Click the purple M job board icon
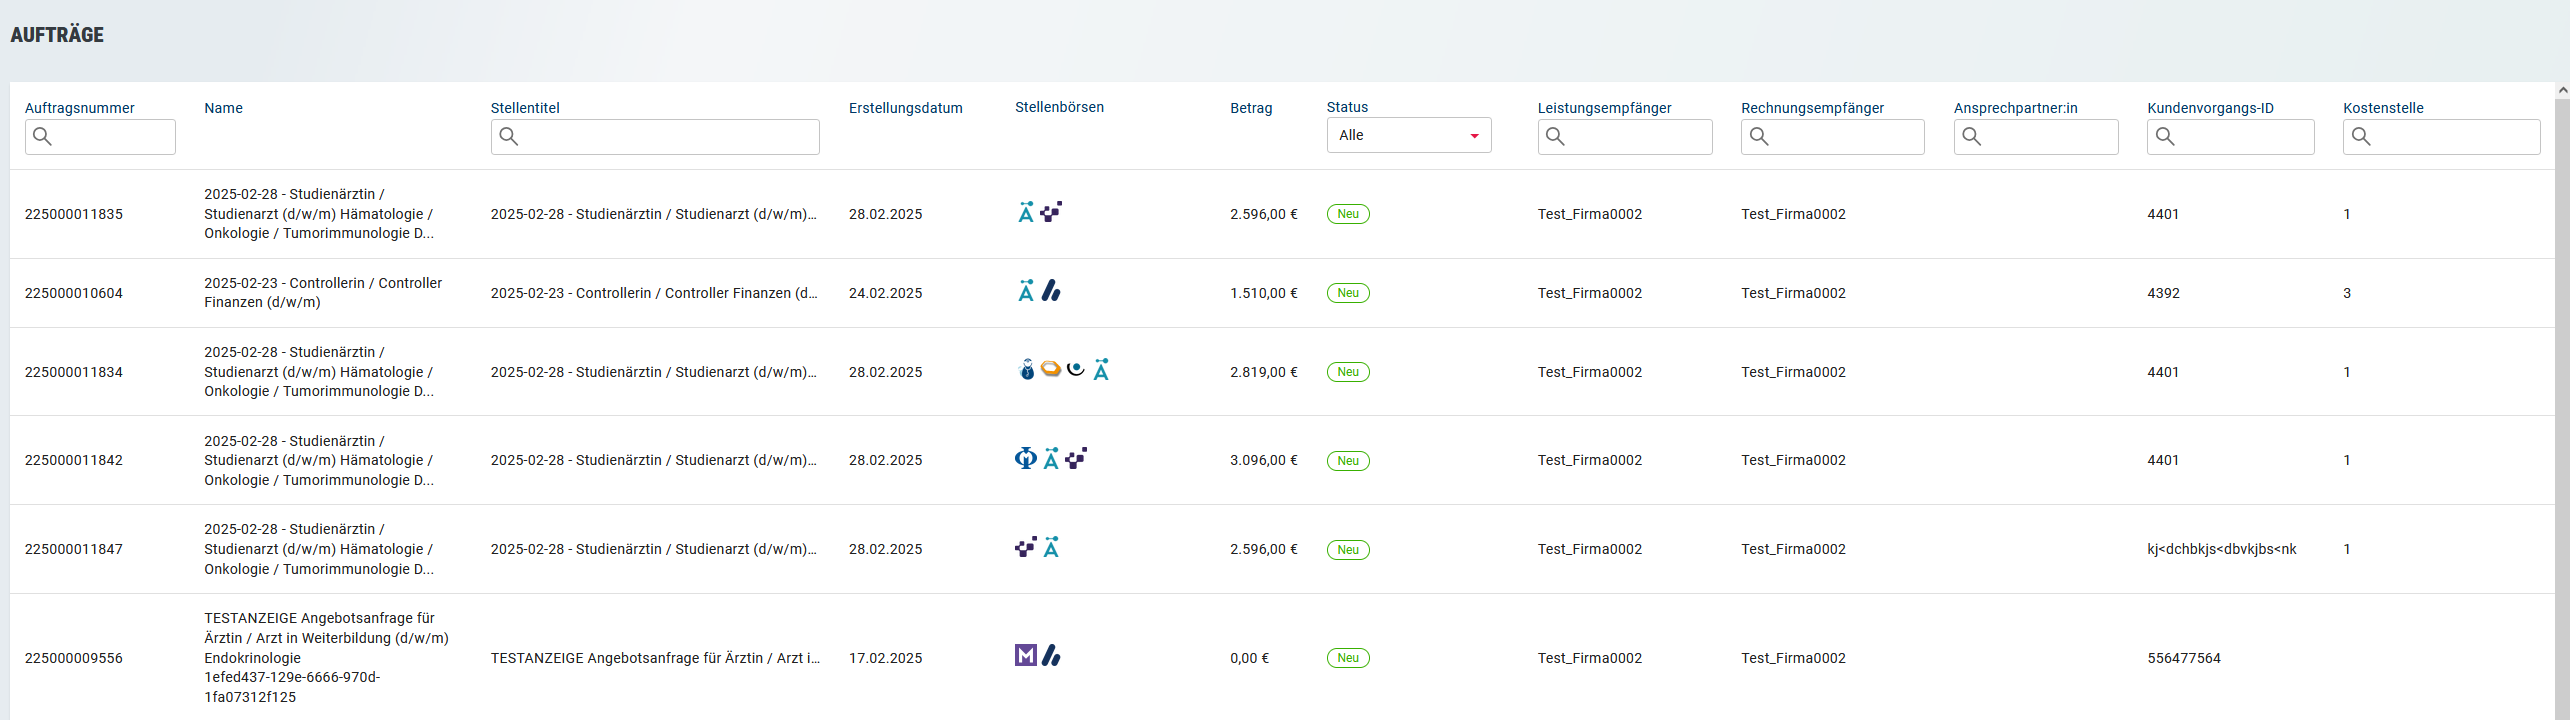This screenshot has height=720, width=2570. click(1025, 656)
